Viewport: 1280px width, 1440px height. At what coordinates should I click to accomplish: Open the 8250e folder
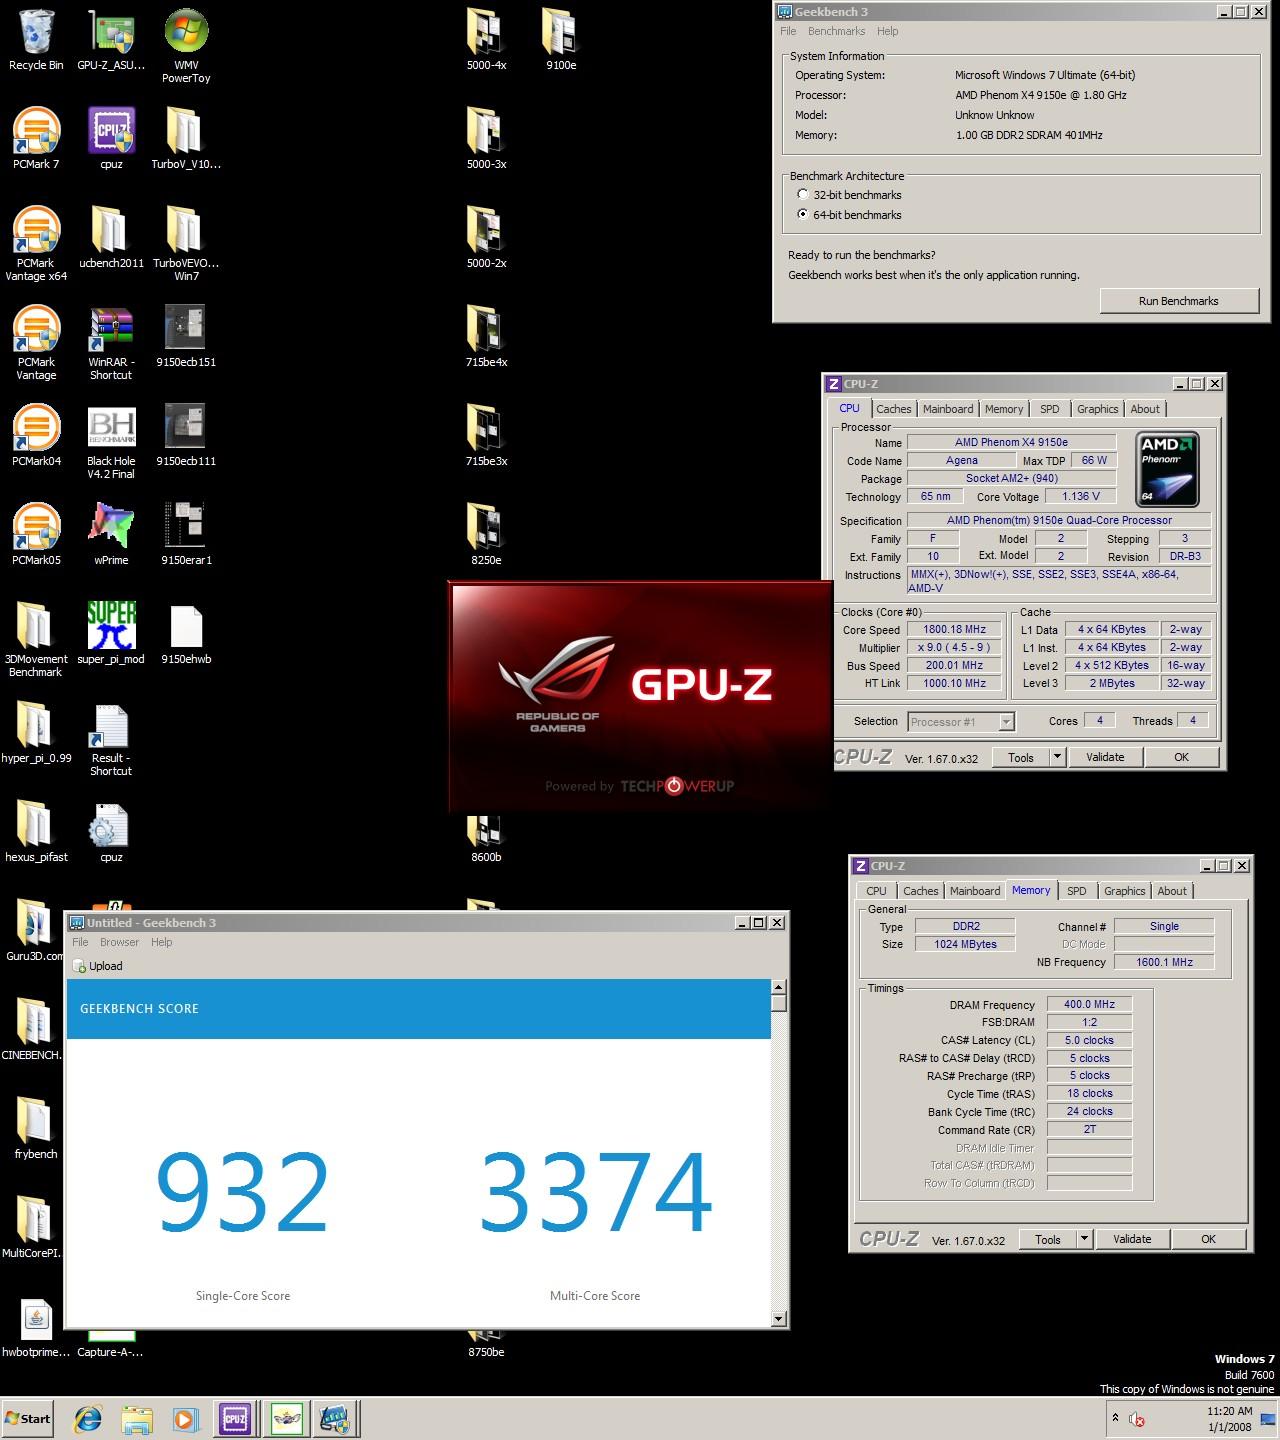pyautogui.click(x=486, y=535)
